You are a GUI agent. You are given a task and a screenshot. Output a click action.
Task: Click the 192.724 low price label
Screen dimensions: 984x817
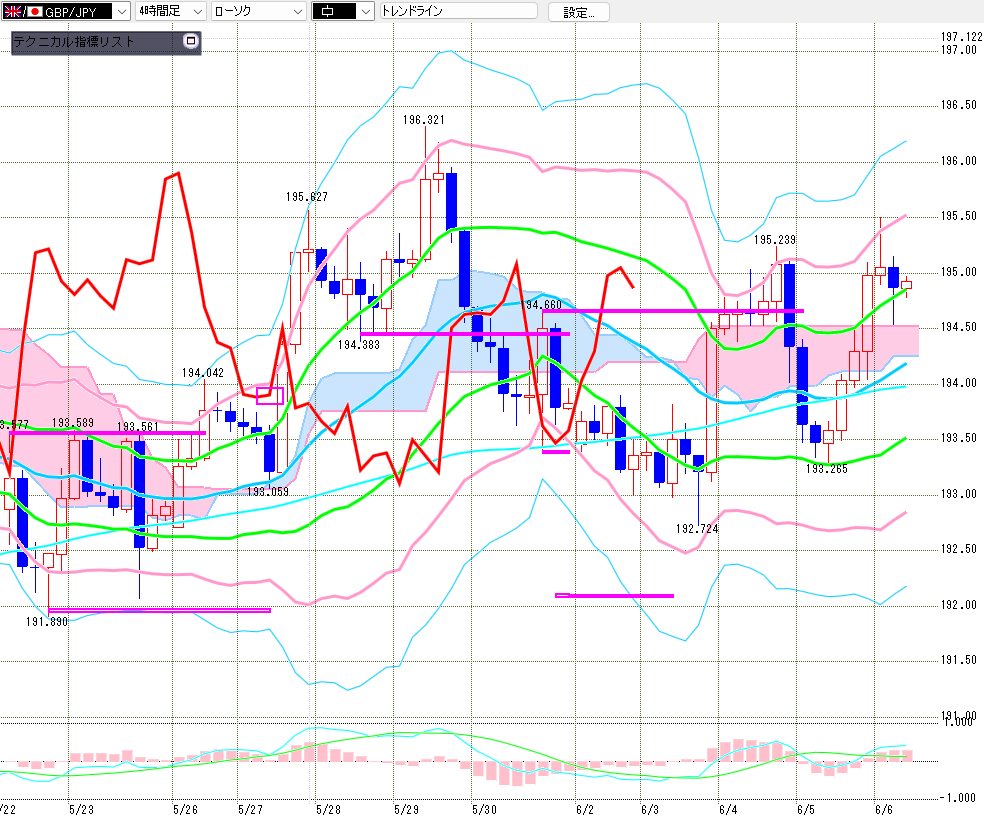tap(697, 529)
